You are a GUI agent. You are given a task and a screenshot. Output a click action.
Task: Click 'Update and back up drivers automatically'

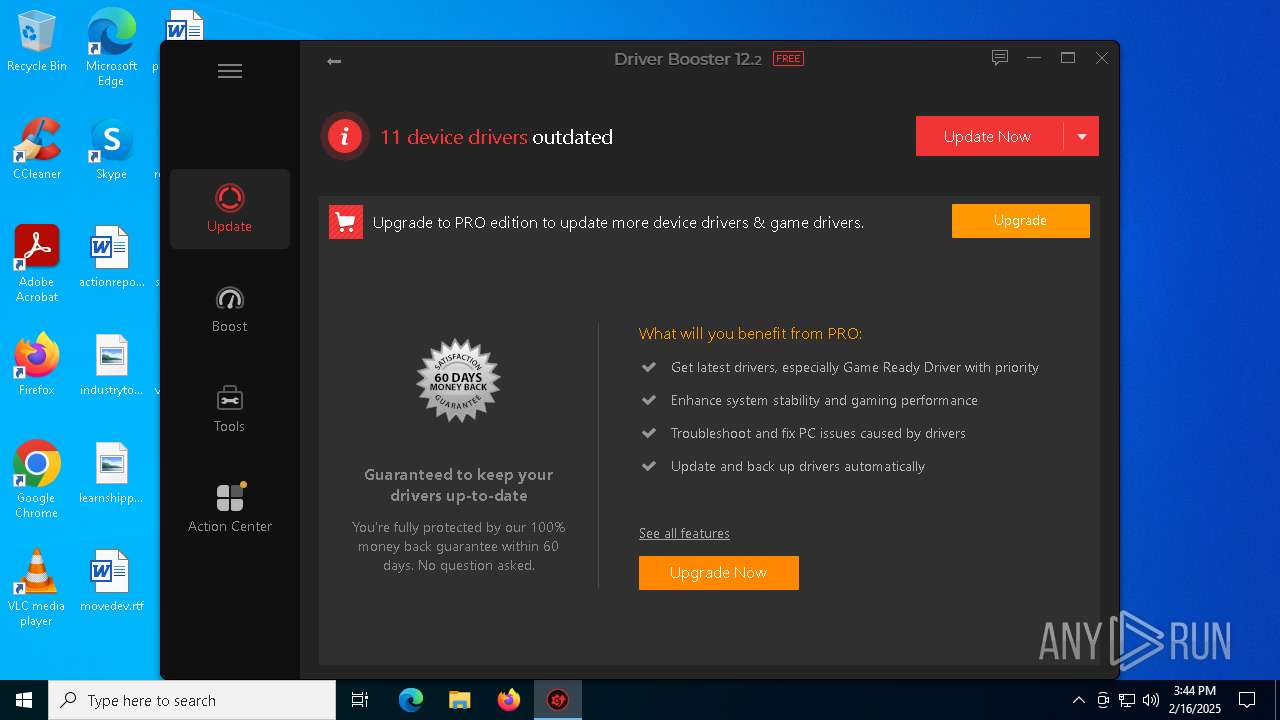797,466
